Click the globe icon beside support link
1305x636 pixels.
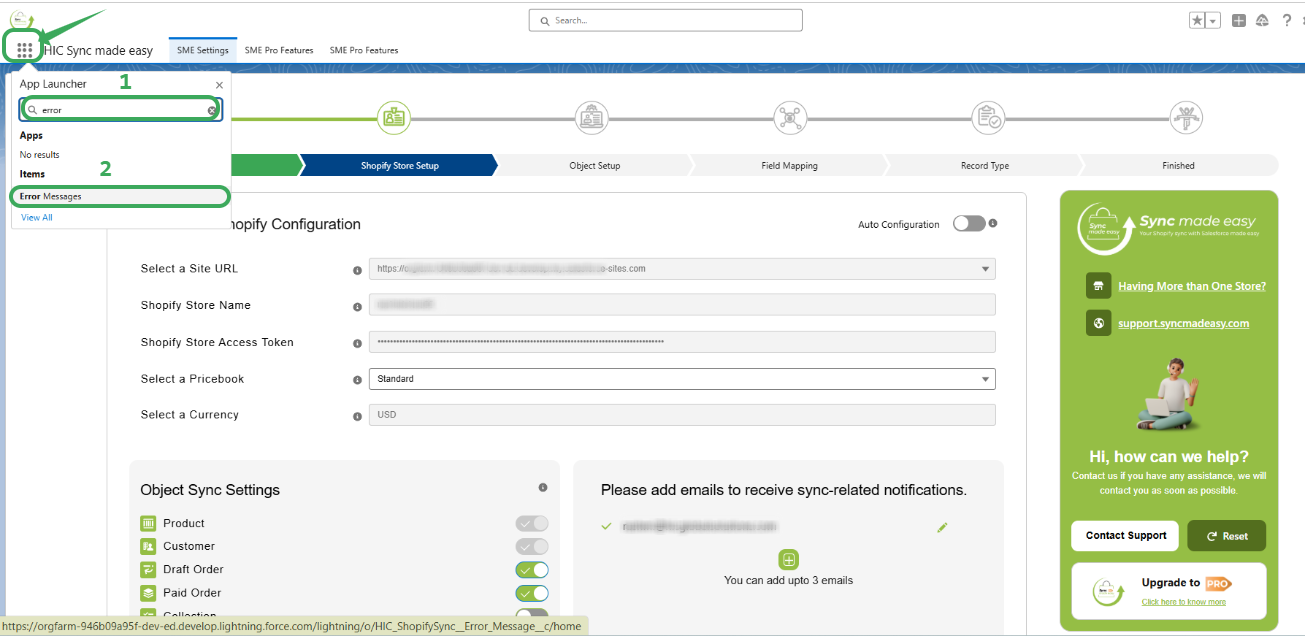point(1098,323)
